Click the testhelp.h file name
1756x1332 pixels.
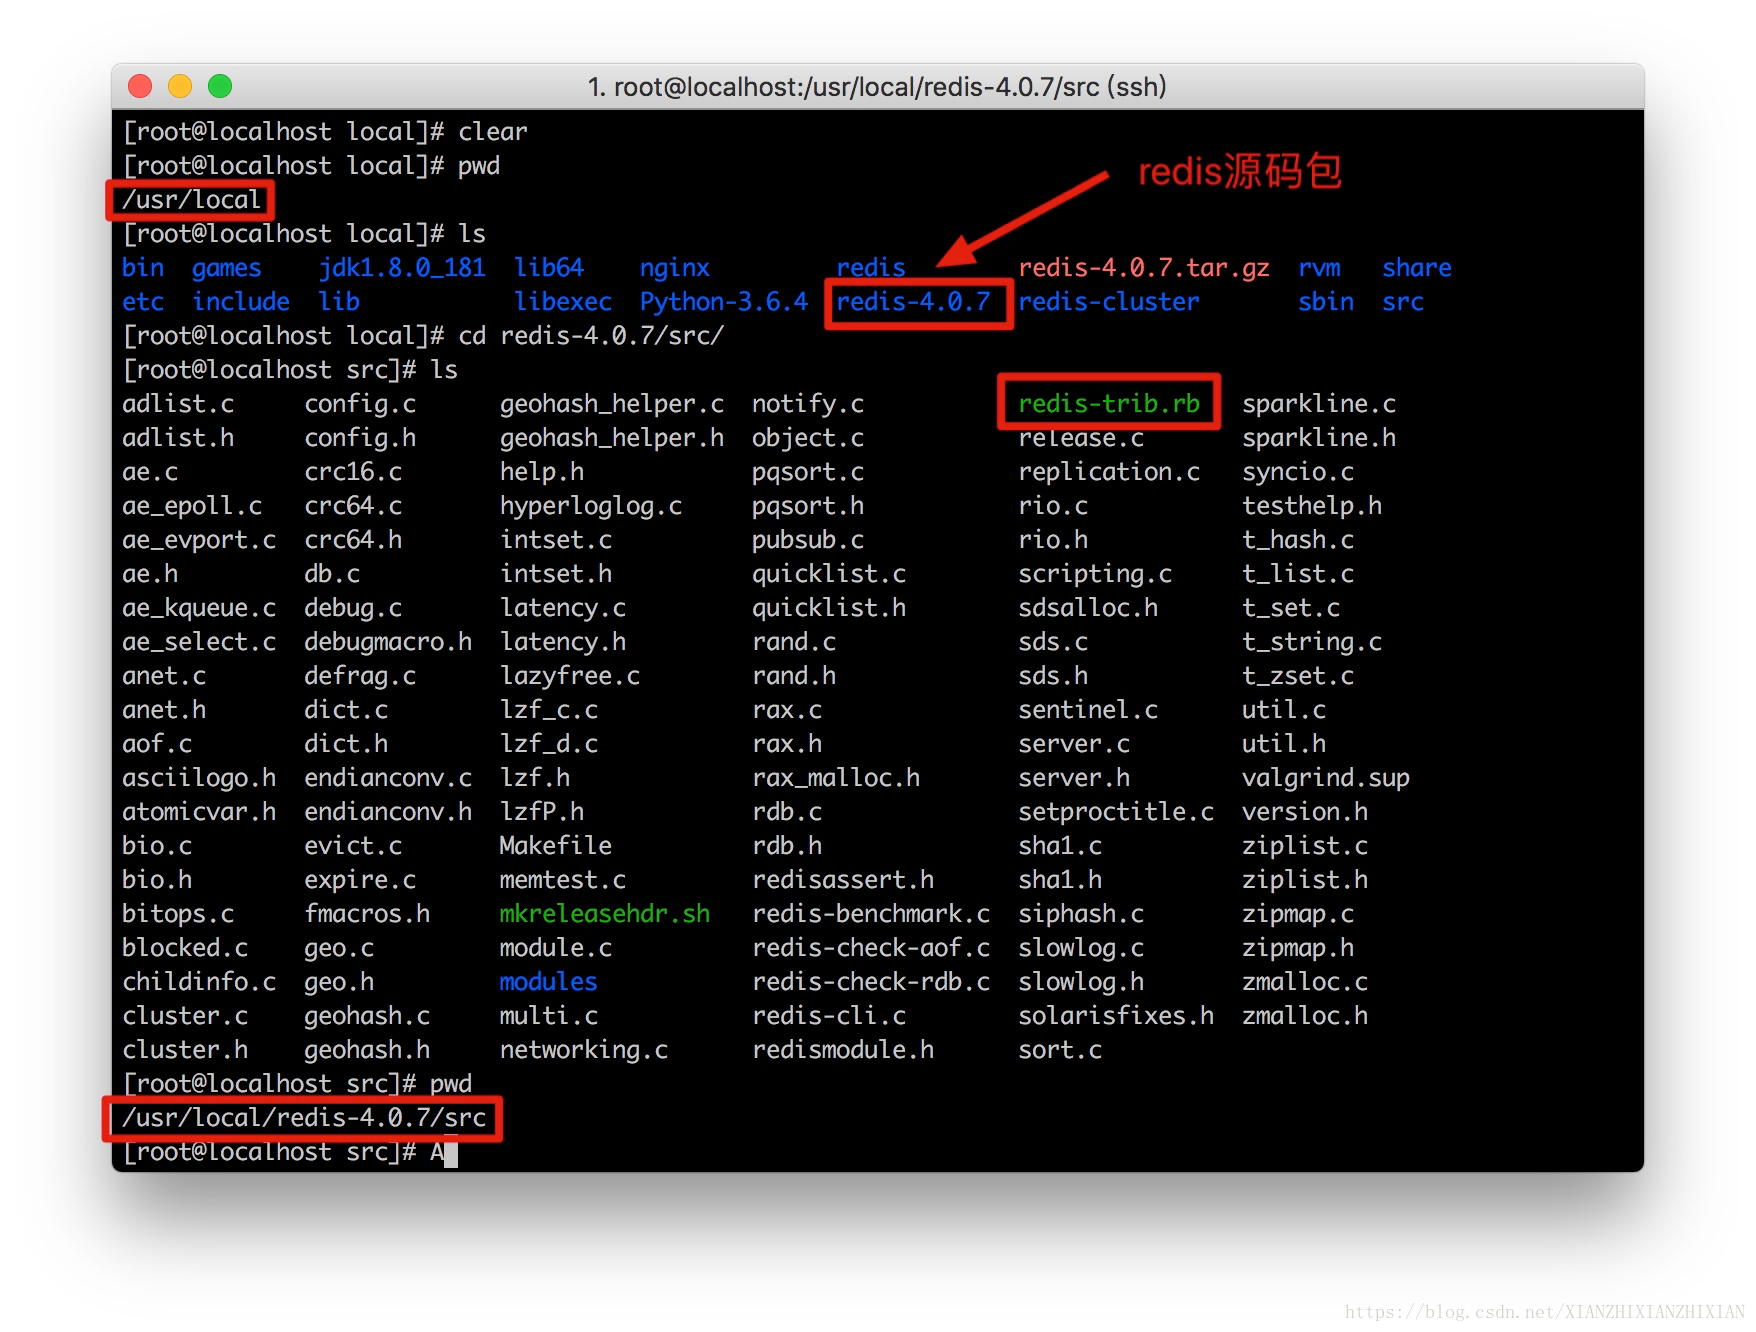pyautogui.click(x=1312, y=506)
